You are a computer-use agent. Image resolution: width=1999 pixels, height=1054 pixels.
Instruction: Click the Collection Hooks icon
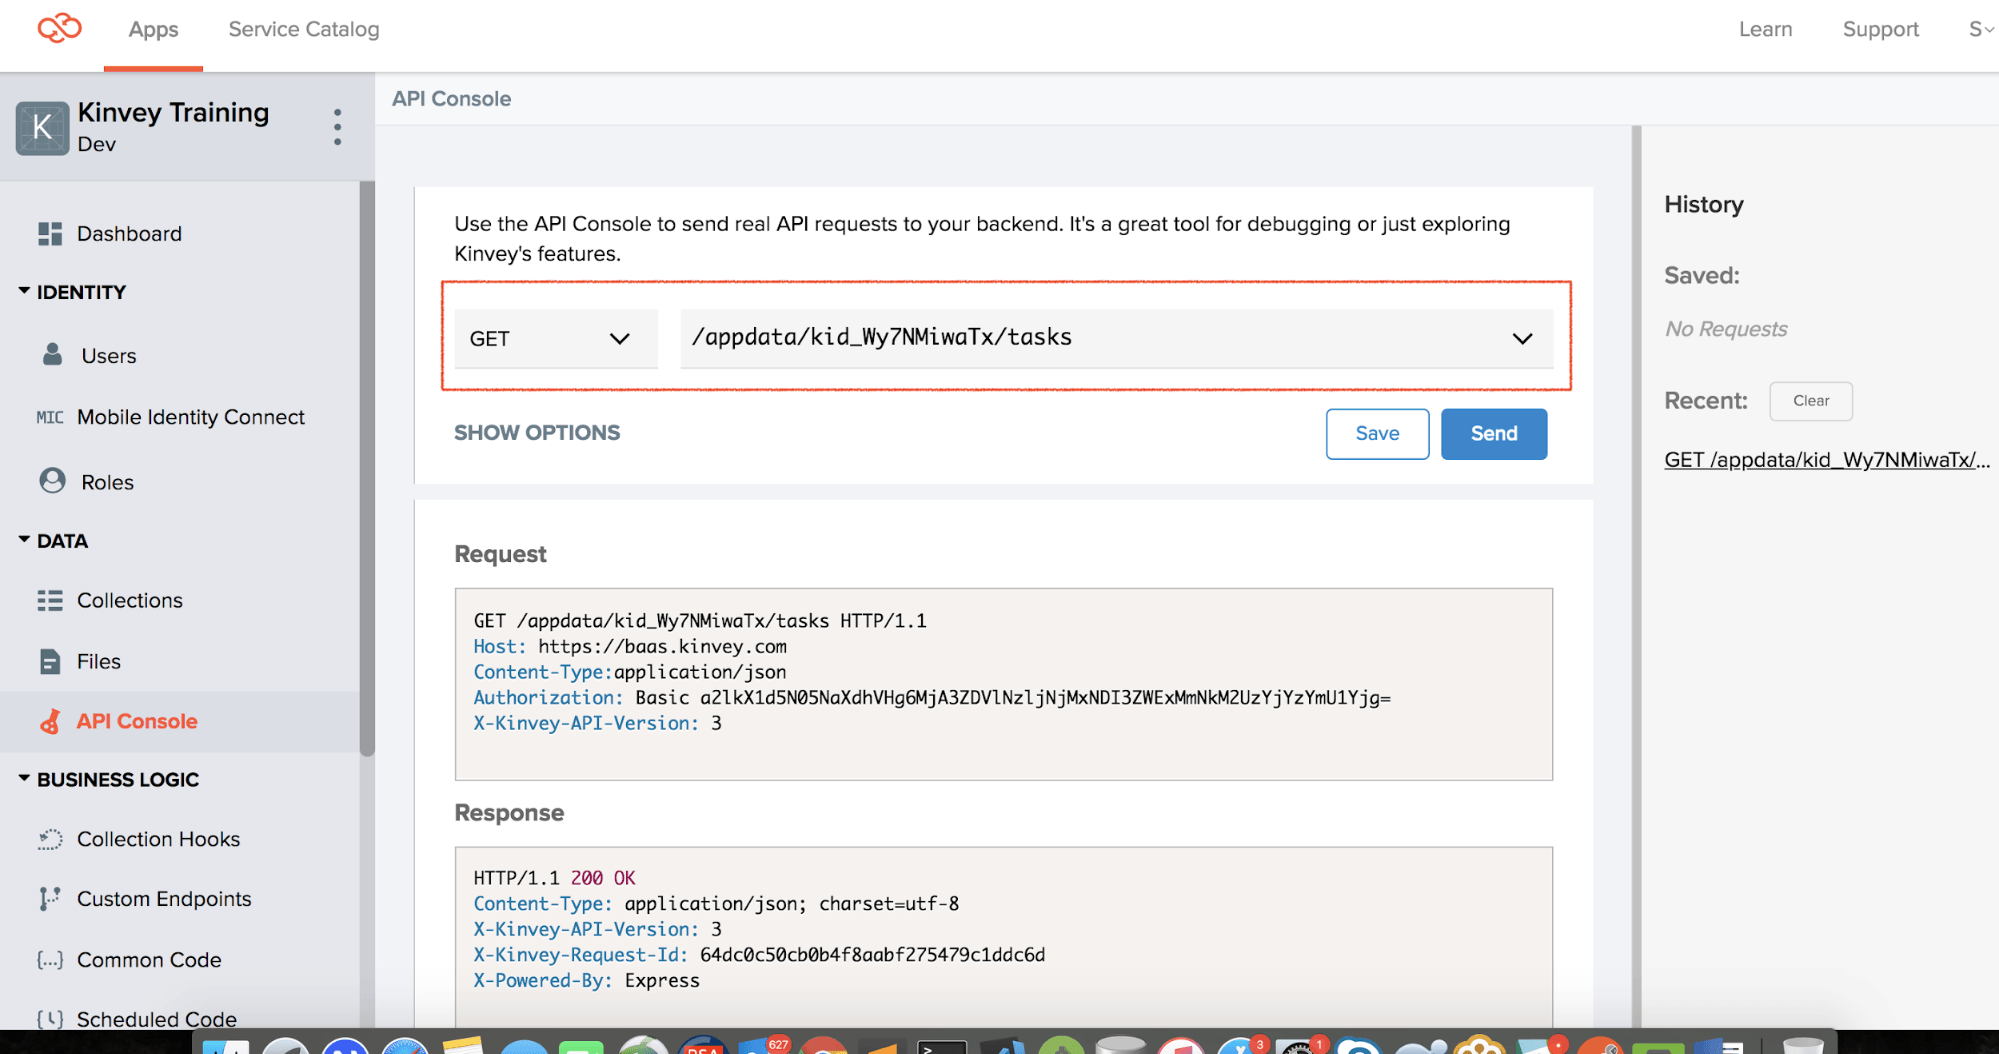(50, 839)
